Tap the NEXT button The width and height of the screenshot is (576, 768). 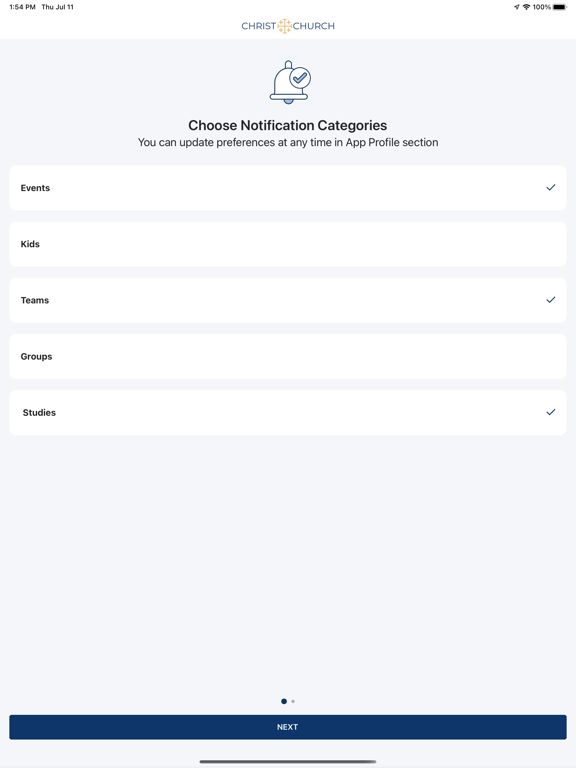pos(288,727)
